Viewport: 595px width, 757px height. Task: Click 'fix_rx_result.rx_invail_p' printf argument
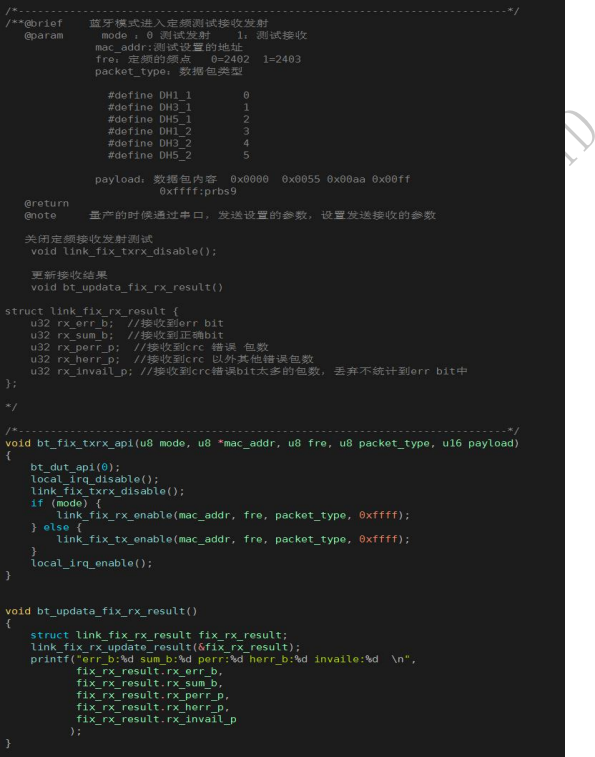pos(156,719)
